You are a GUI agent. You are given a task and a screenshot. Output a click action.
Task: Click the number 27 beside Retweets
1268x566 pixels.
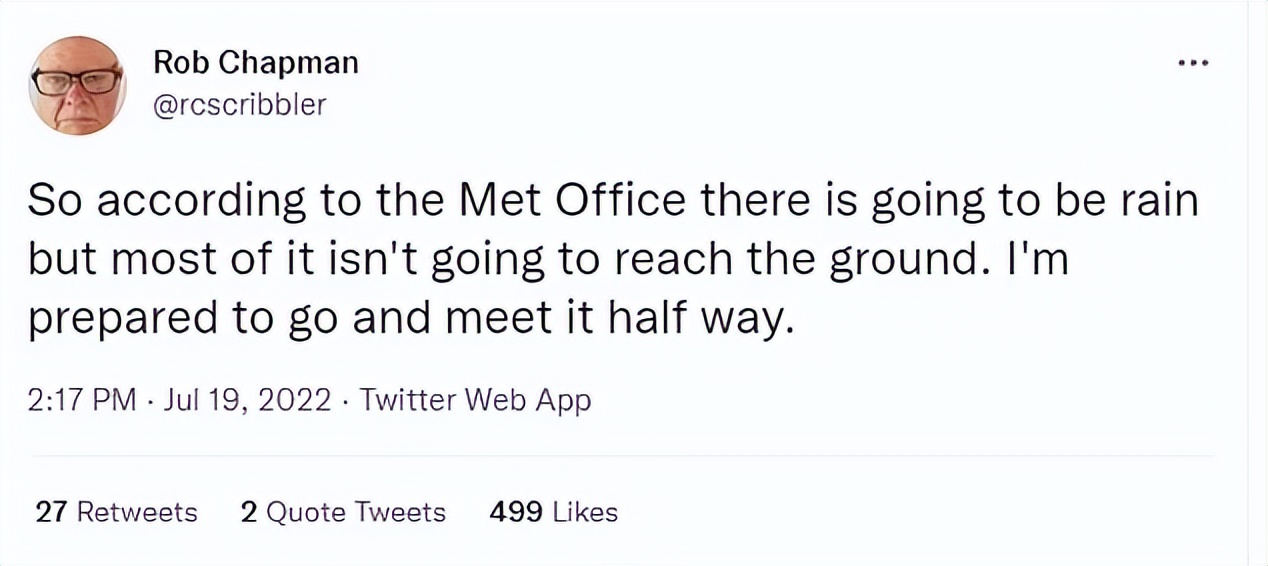tap(50, 512)
